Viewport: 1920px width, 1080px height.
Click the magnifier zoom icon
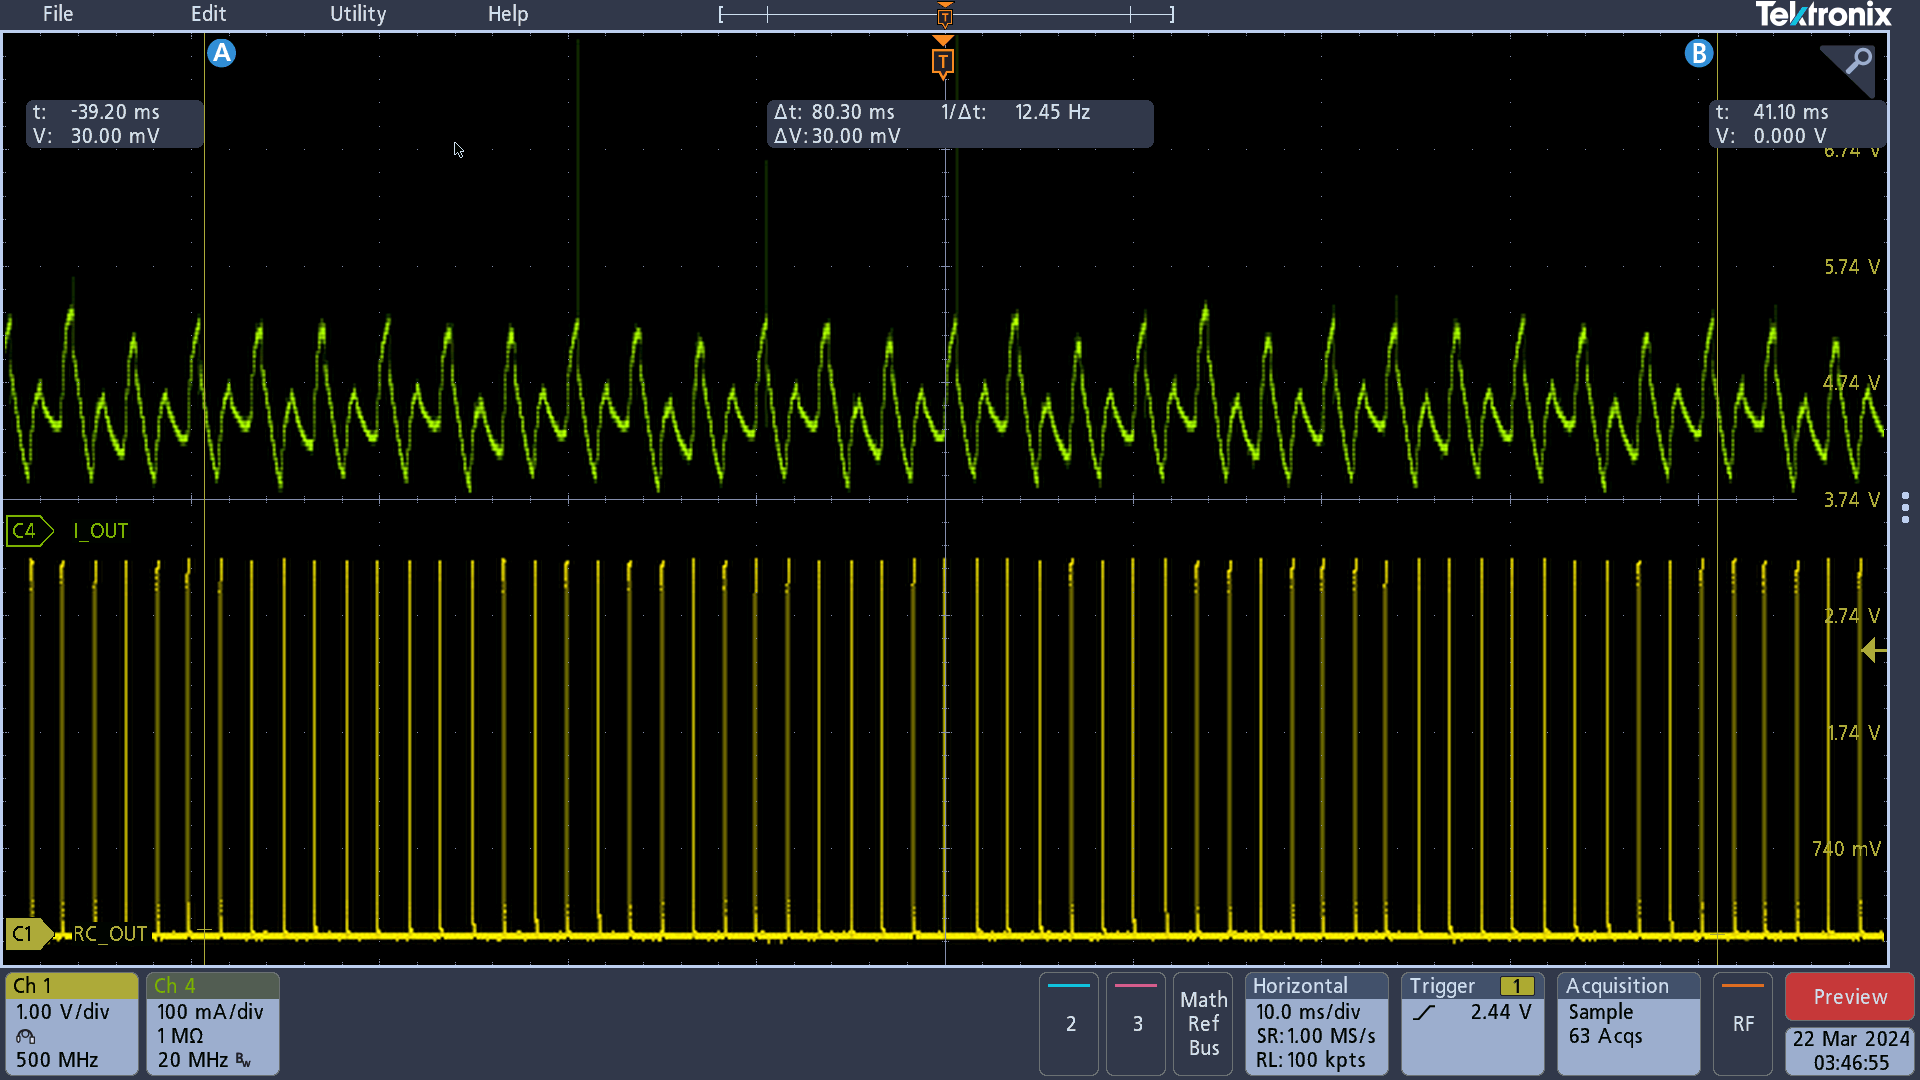(1857, 62)
